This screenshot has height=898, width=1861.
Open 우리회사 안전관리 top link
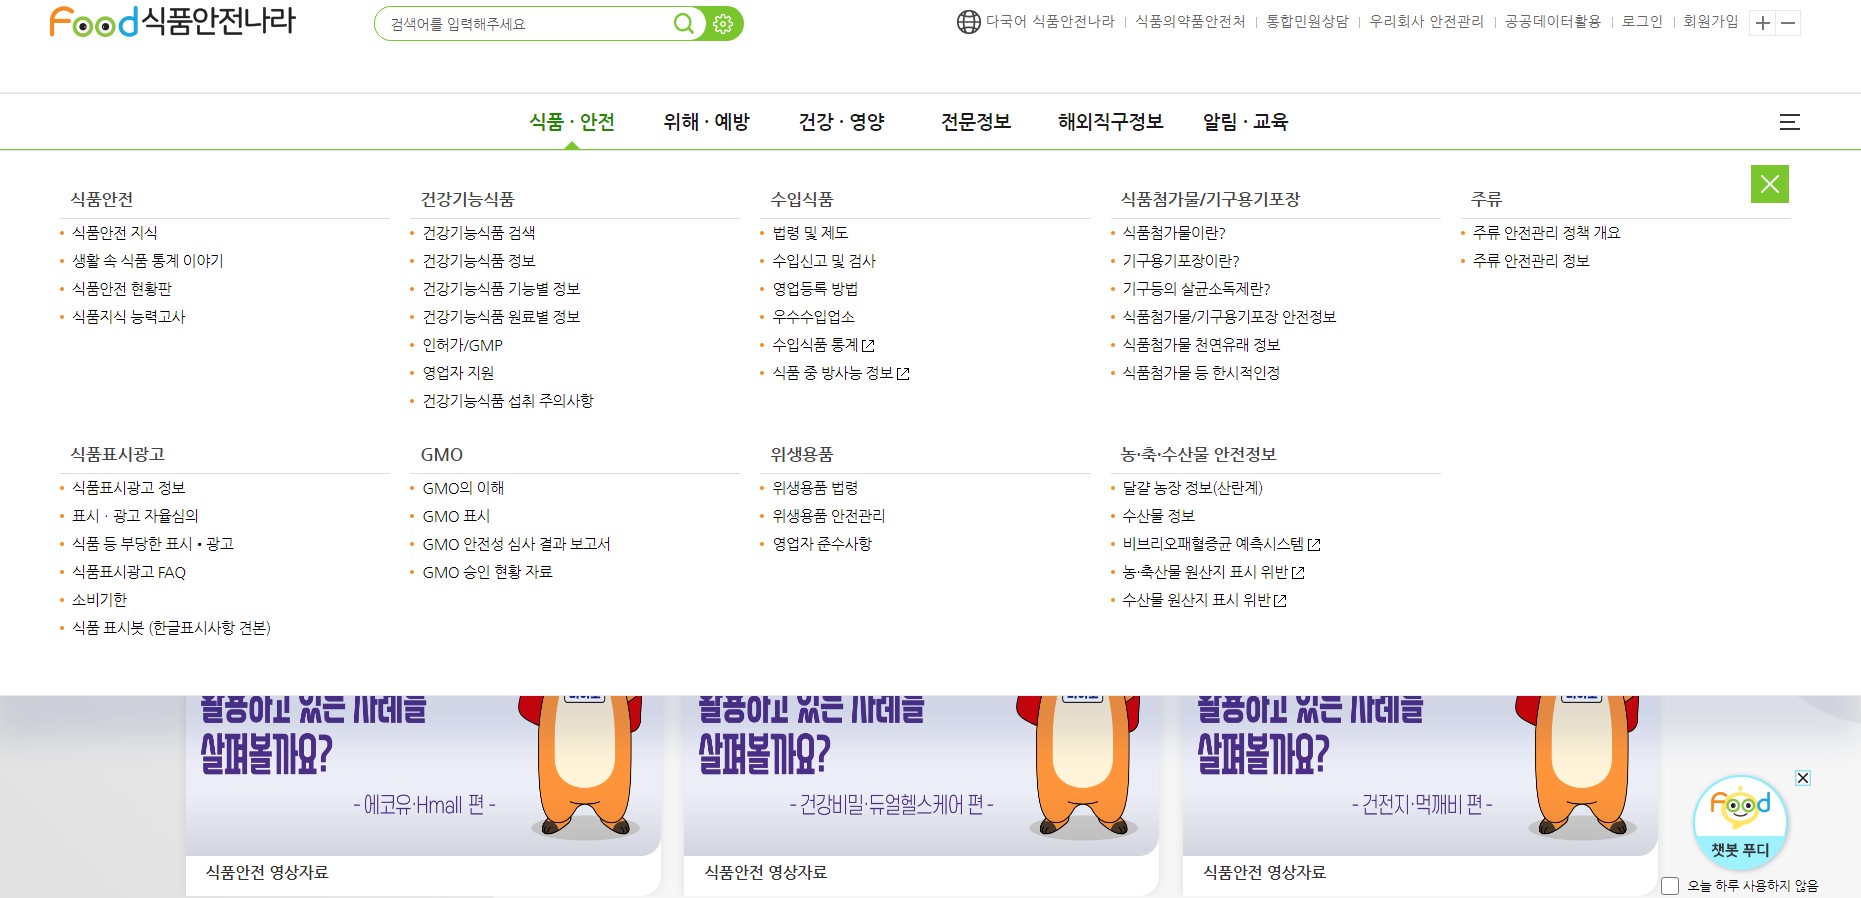pos(1426,21)
